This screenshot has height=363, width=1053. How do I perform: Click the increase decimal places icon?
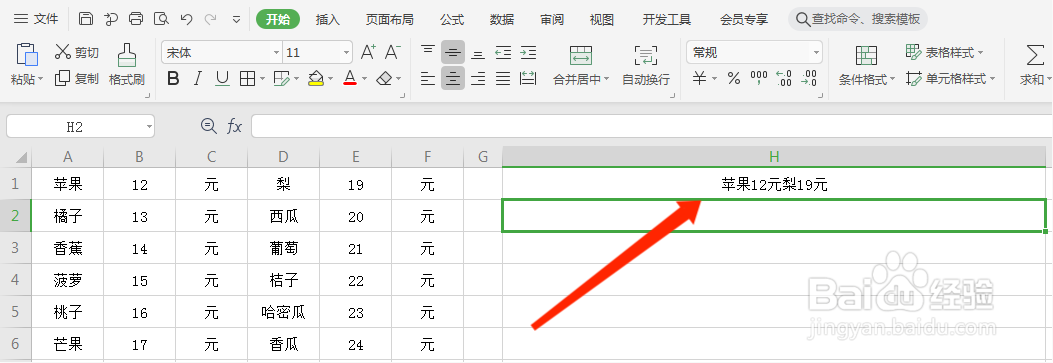click(x=784, y=79)
